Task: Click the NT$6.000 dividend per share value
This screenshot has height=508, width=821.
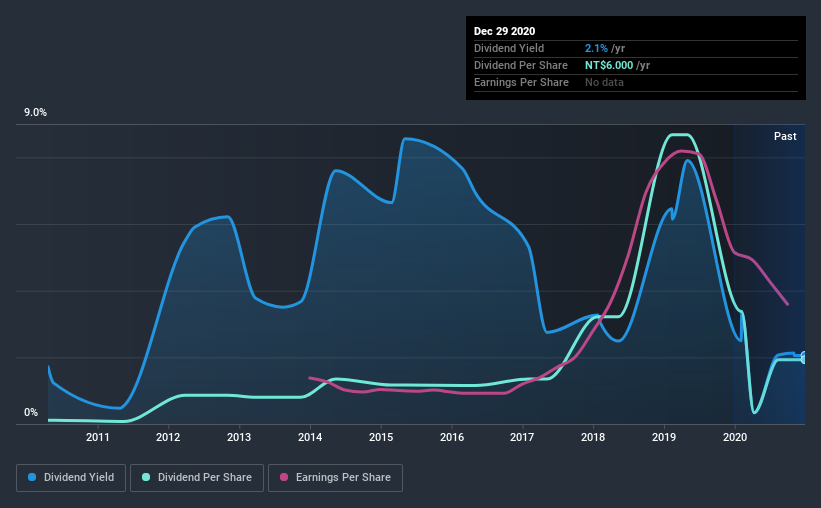Action: (609, 65)
